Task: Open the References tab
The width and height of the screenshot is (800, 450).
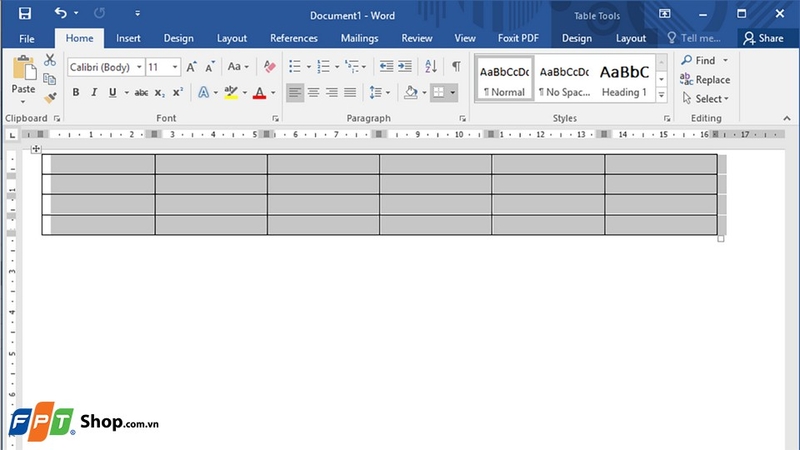Action: [x=294, y=38]
